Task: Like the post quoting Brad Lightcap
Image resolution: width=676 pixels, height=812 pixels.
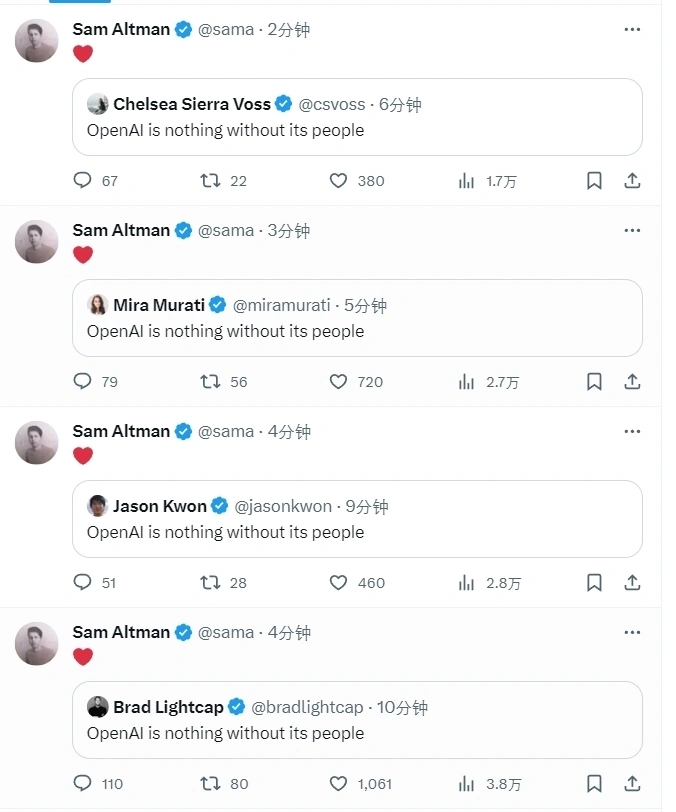Action: tap(338, 784)
